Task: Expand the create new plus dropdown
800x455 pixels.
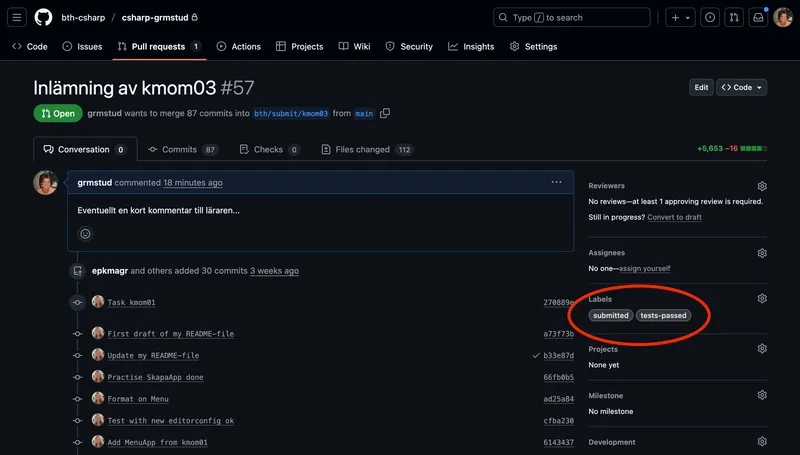Action: [681, 17]
